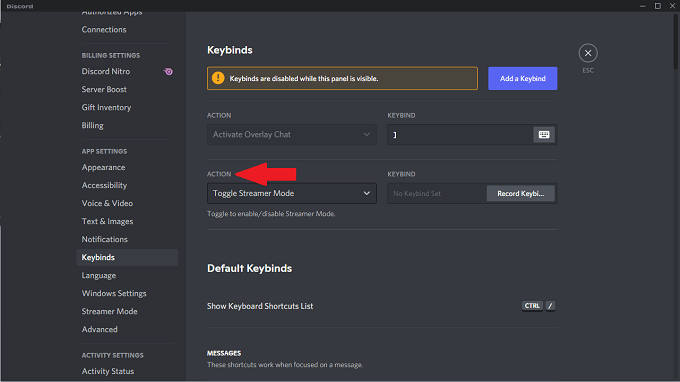Click the Record Keybind button

tap(520, 193)
